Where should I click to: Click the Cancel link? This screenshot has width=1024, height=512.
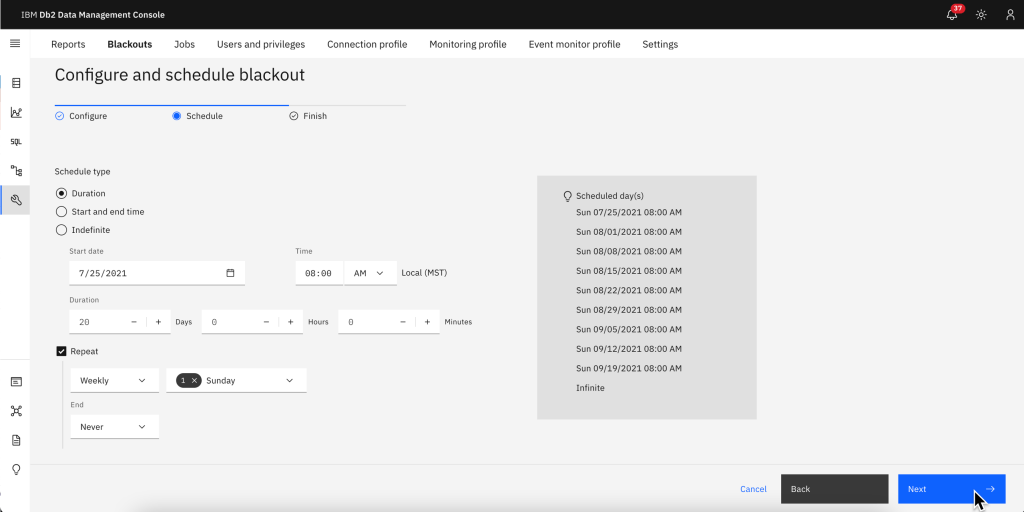pyautogui.click(x=753, y=489)
